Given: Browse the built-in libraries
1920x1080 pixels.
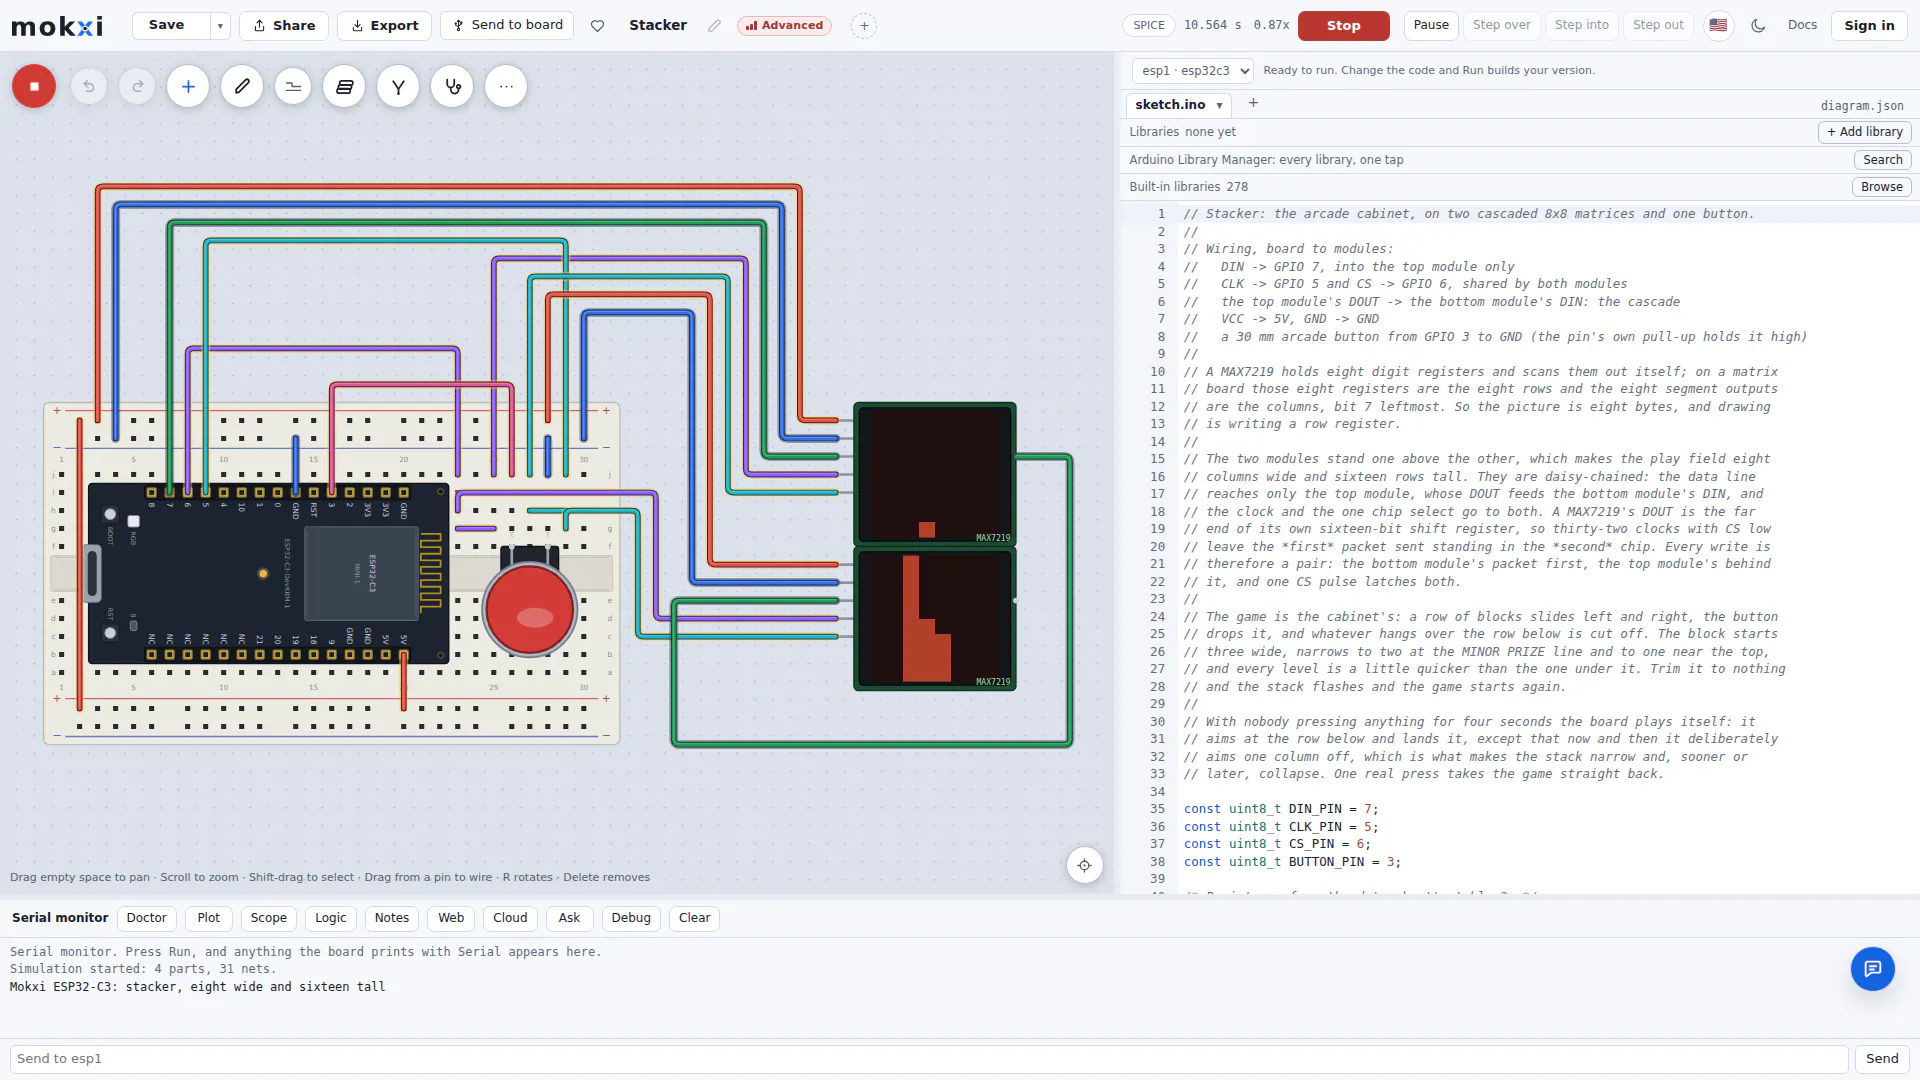Looking at the screenshot, I should coord(1881,187).
